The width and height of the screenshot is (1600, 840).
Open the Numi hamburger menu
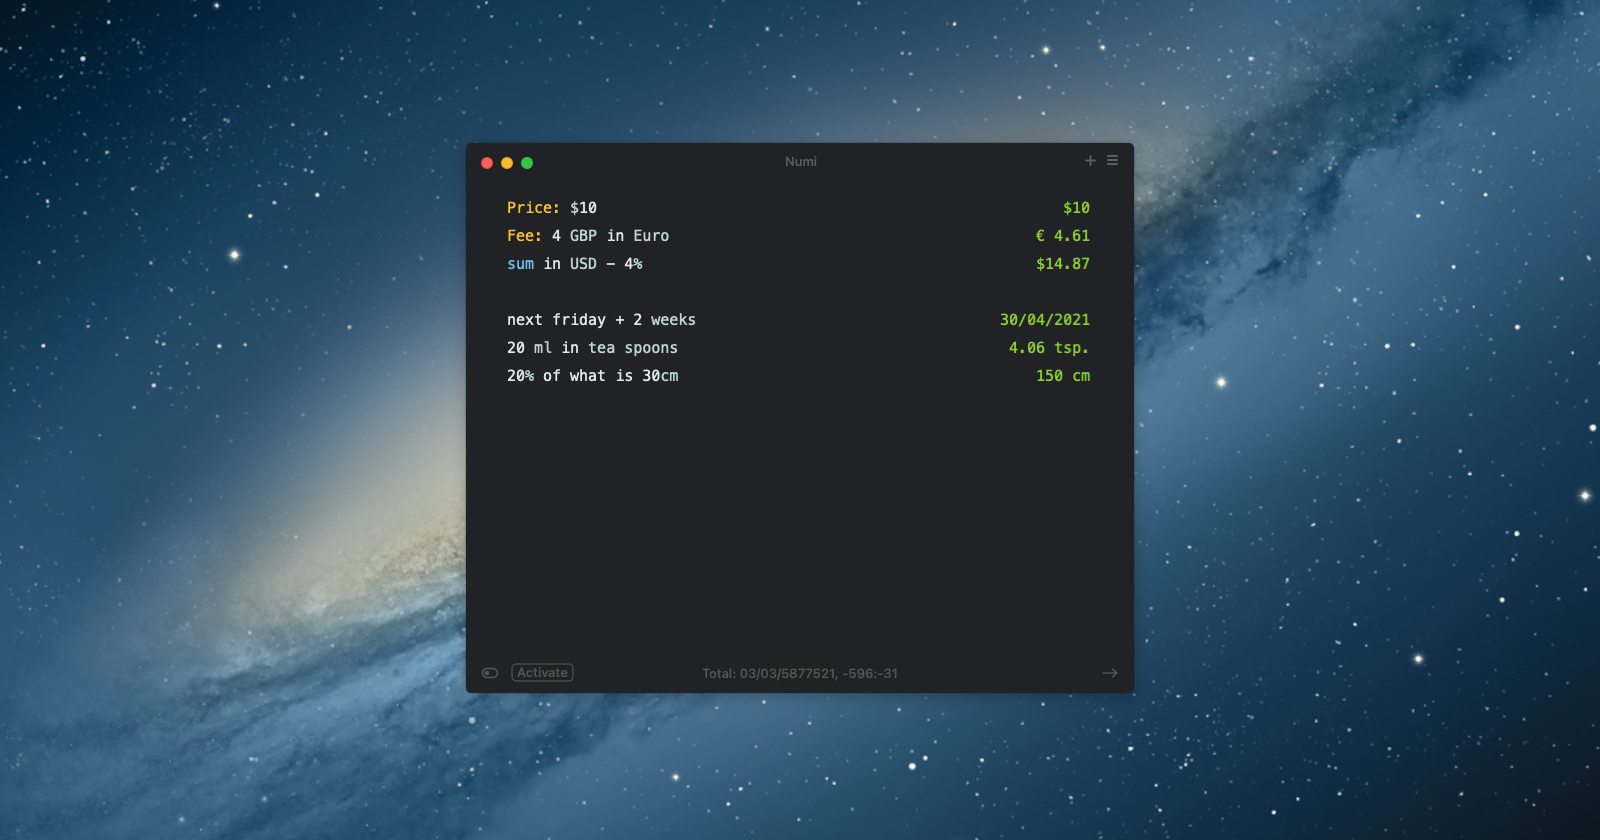(x=1112, y=160)
